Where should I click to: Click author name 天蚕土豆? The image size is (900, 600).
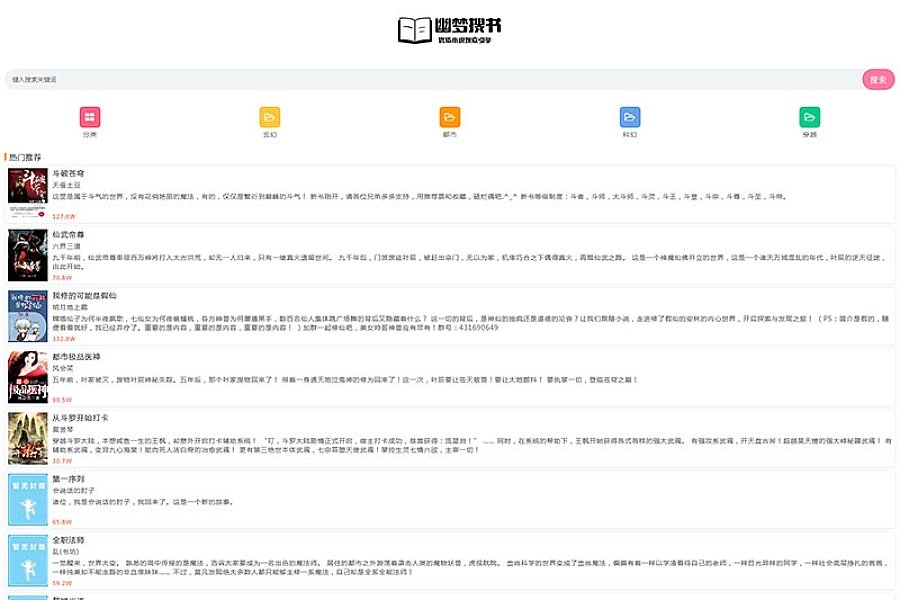[67, 185]
